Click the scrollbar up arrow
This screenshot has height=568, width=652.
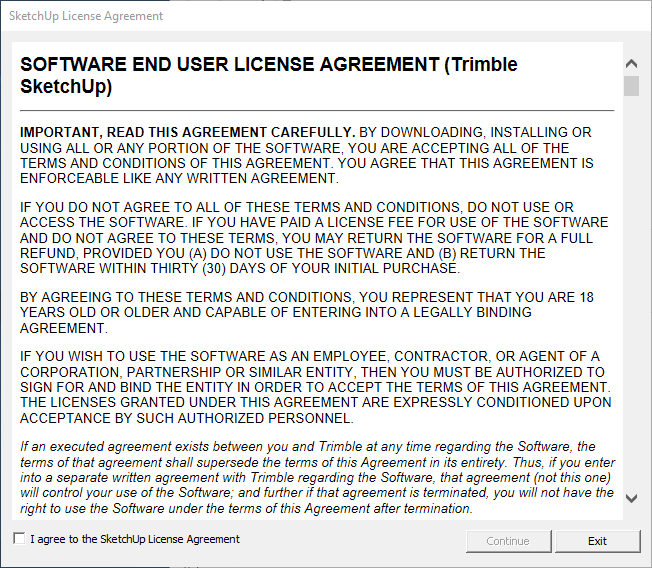[631, 64]
